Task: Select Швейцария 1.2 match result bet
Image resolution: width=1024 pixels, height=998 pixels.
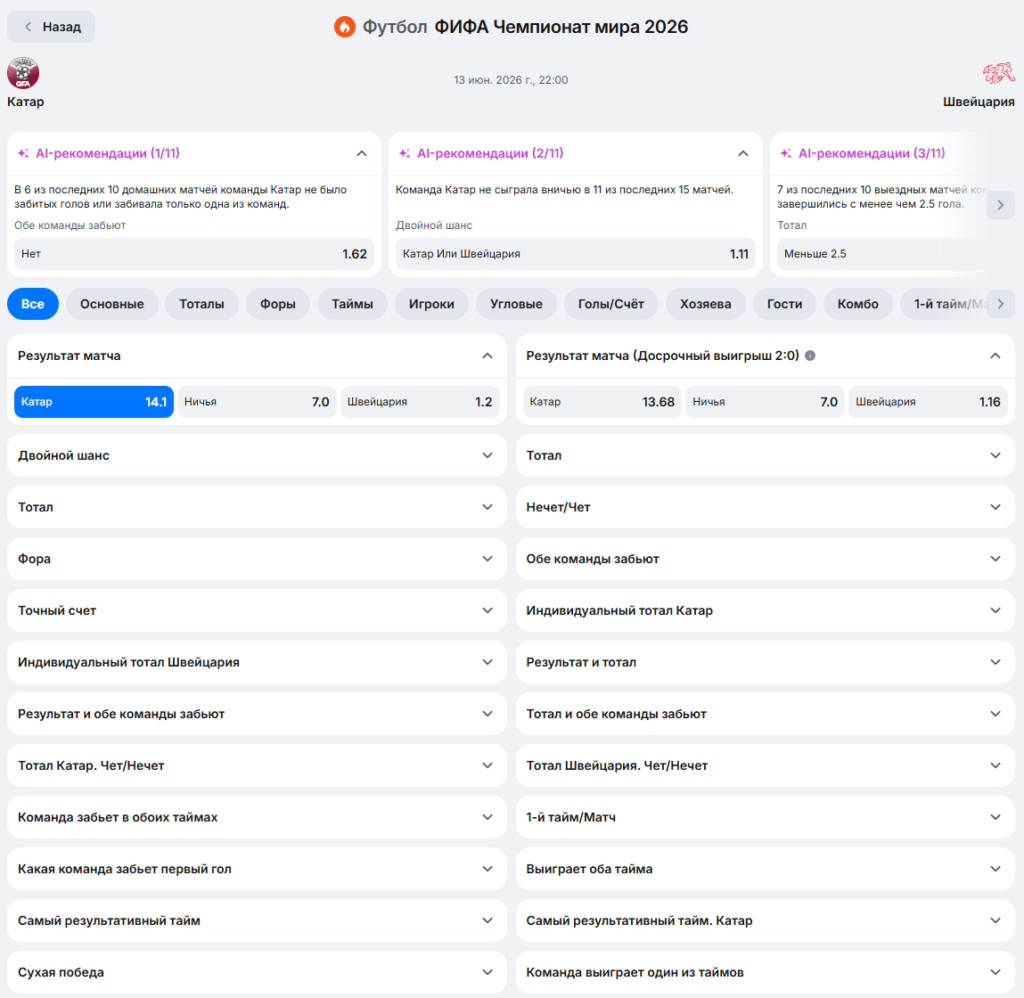Action: (420, 402)
